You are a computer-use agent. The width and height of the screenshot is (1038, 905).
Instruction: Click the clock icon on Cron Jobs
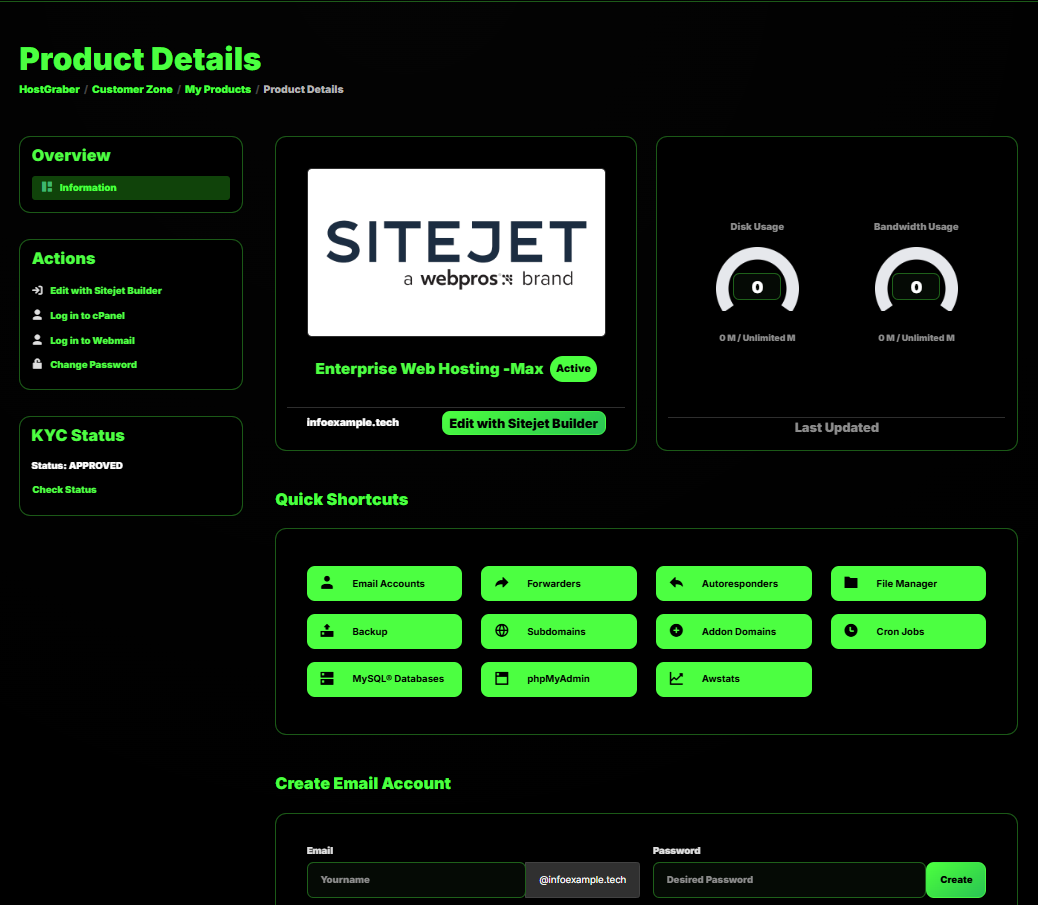point(851,630)
